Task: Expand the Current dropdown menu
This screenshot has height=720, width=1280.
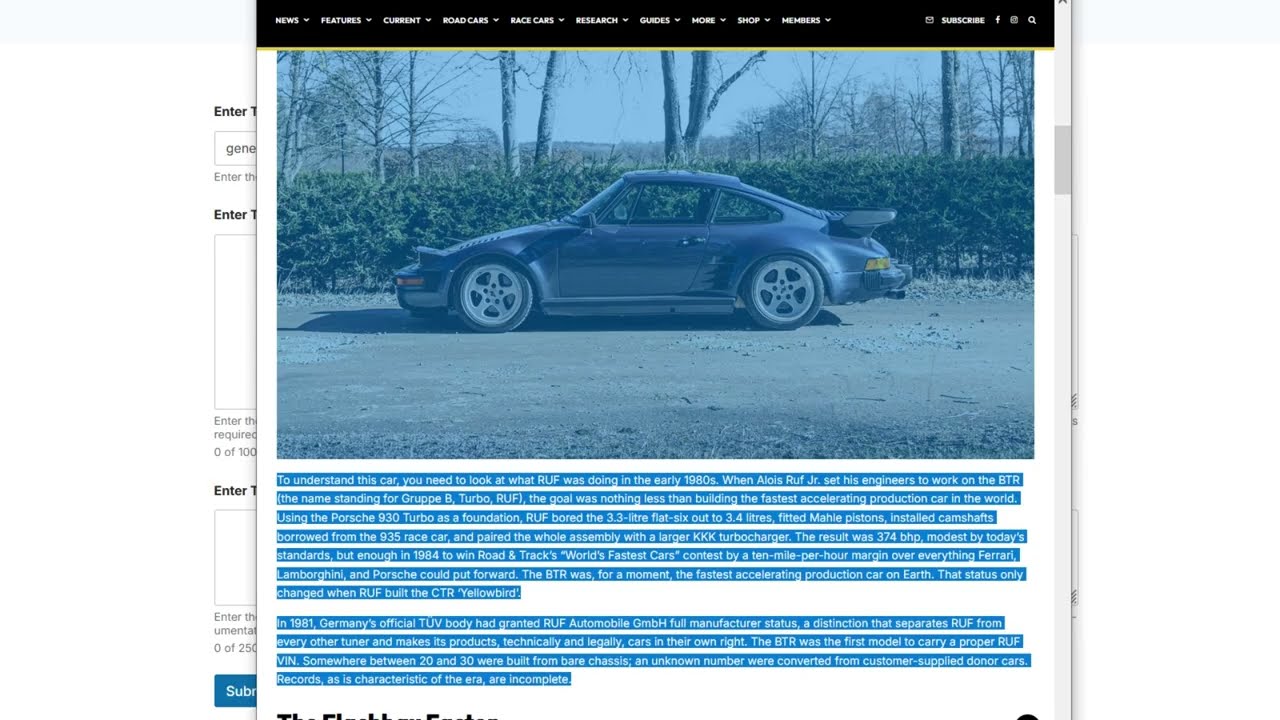Action: pos(407,20)
